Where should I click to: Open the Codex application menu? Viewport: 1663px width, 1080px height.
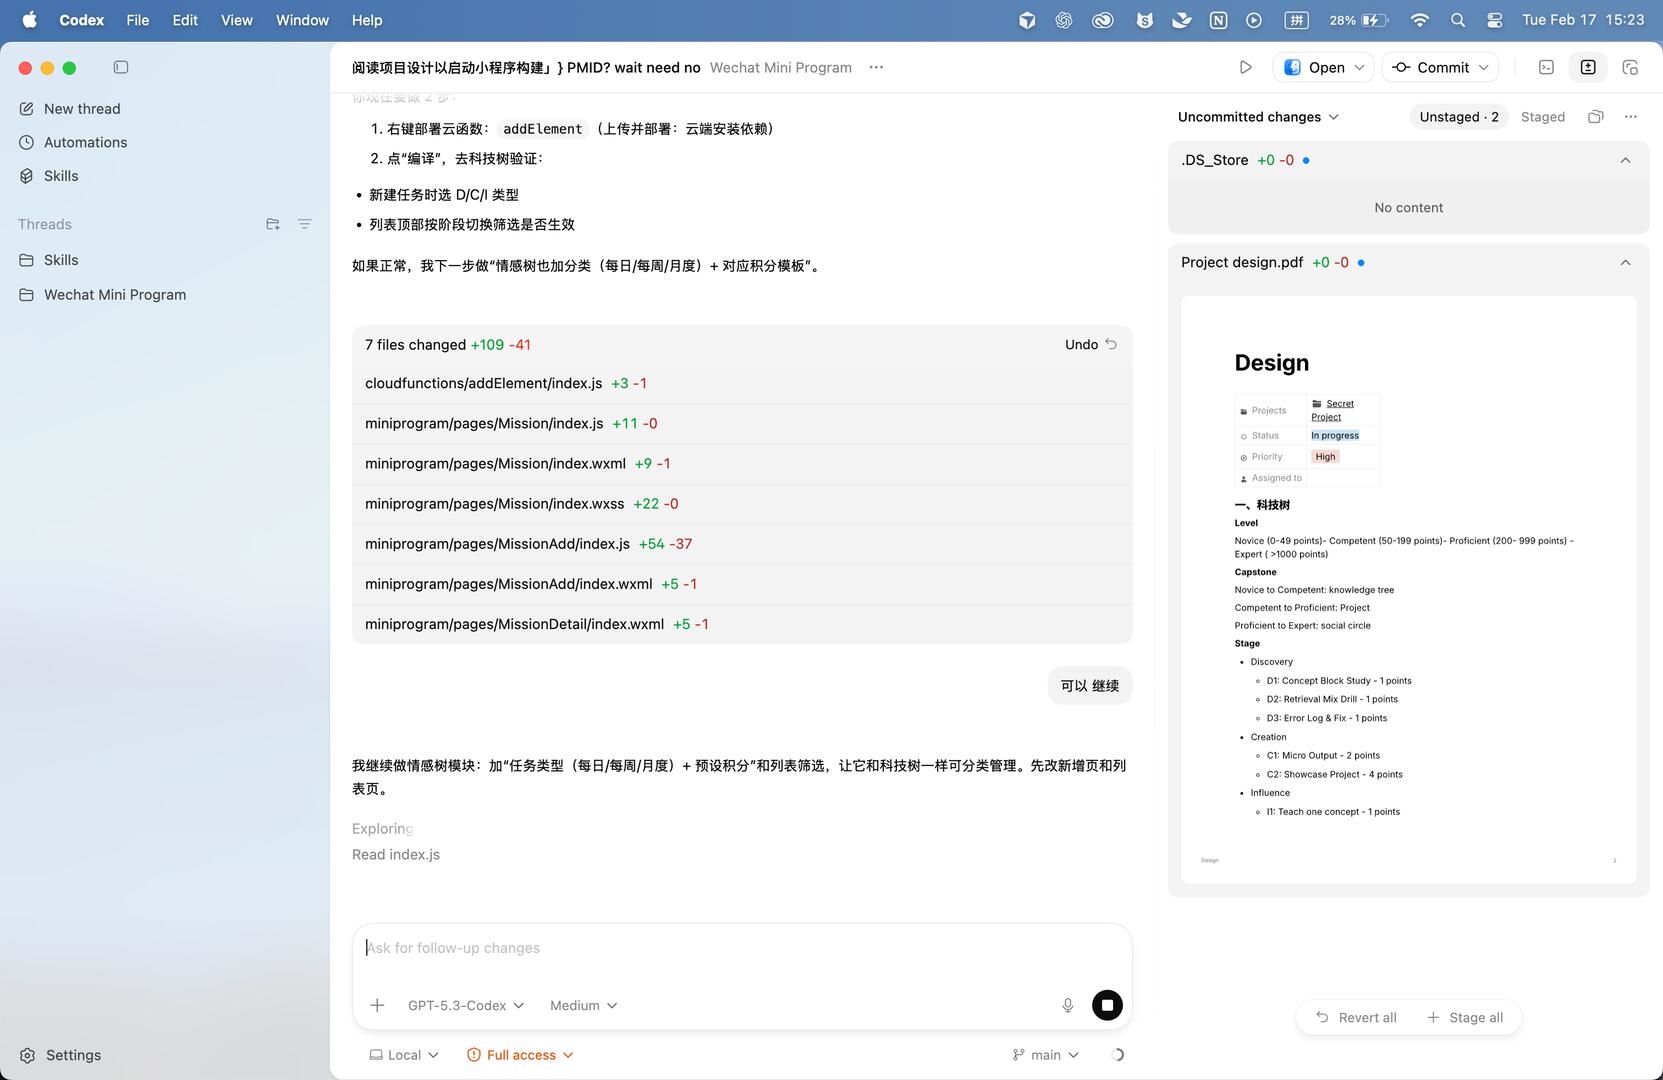pos(82,20)
